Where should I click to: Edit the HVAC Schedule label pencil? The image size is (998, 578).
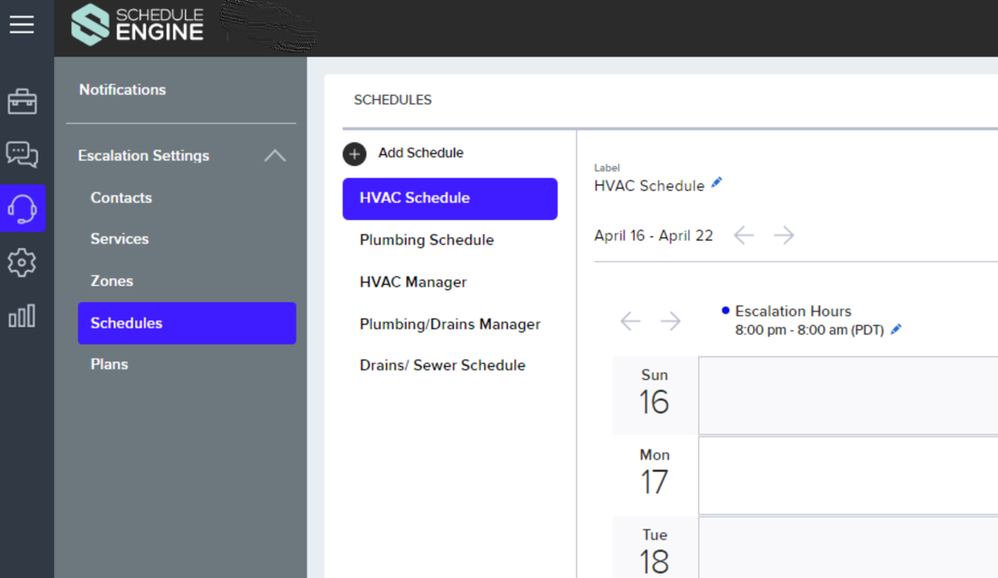pyautogui.click(x=717, y=183)
